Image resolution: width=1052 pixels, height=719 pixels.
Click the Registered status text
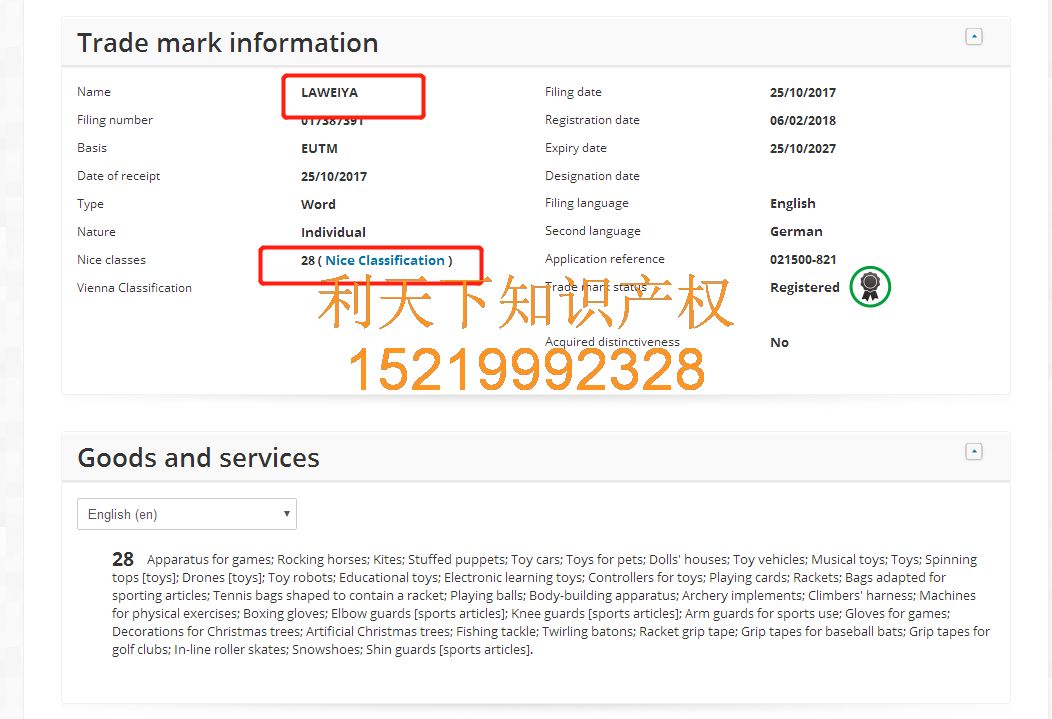coord(804,287)
